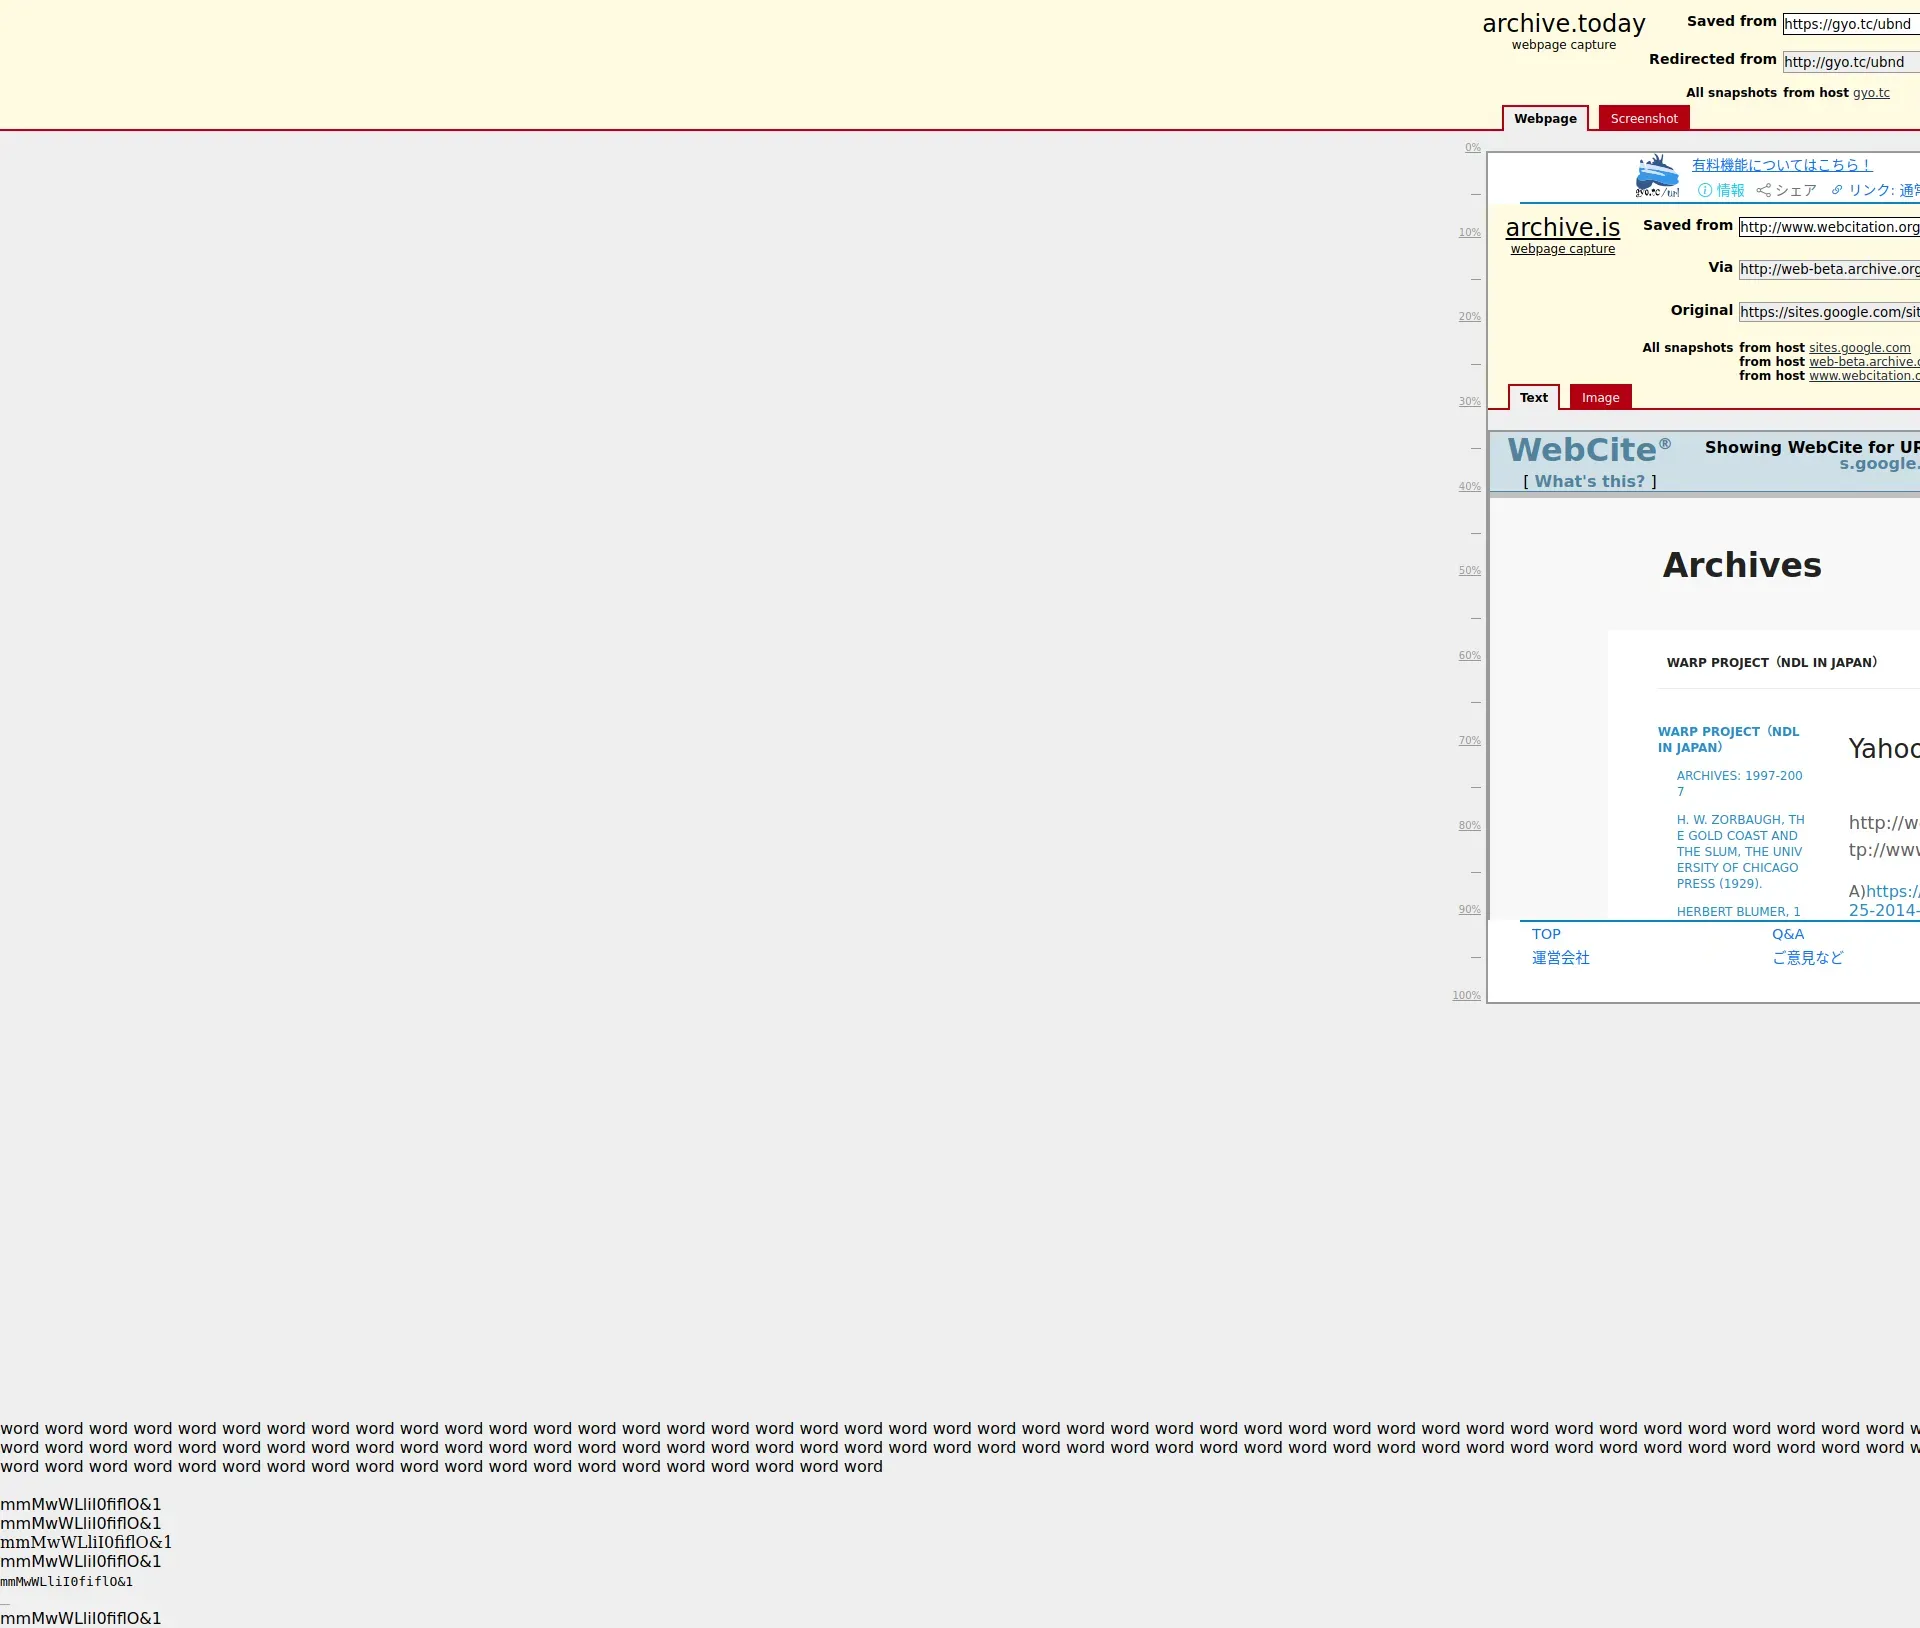Image resolution: width=1920 pixels, height=1628 pixels.
Task: Jump to the 50% scroll marker
Action: 1469,571
